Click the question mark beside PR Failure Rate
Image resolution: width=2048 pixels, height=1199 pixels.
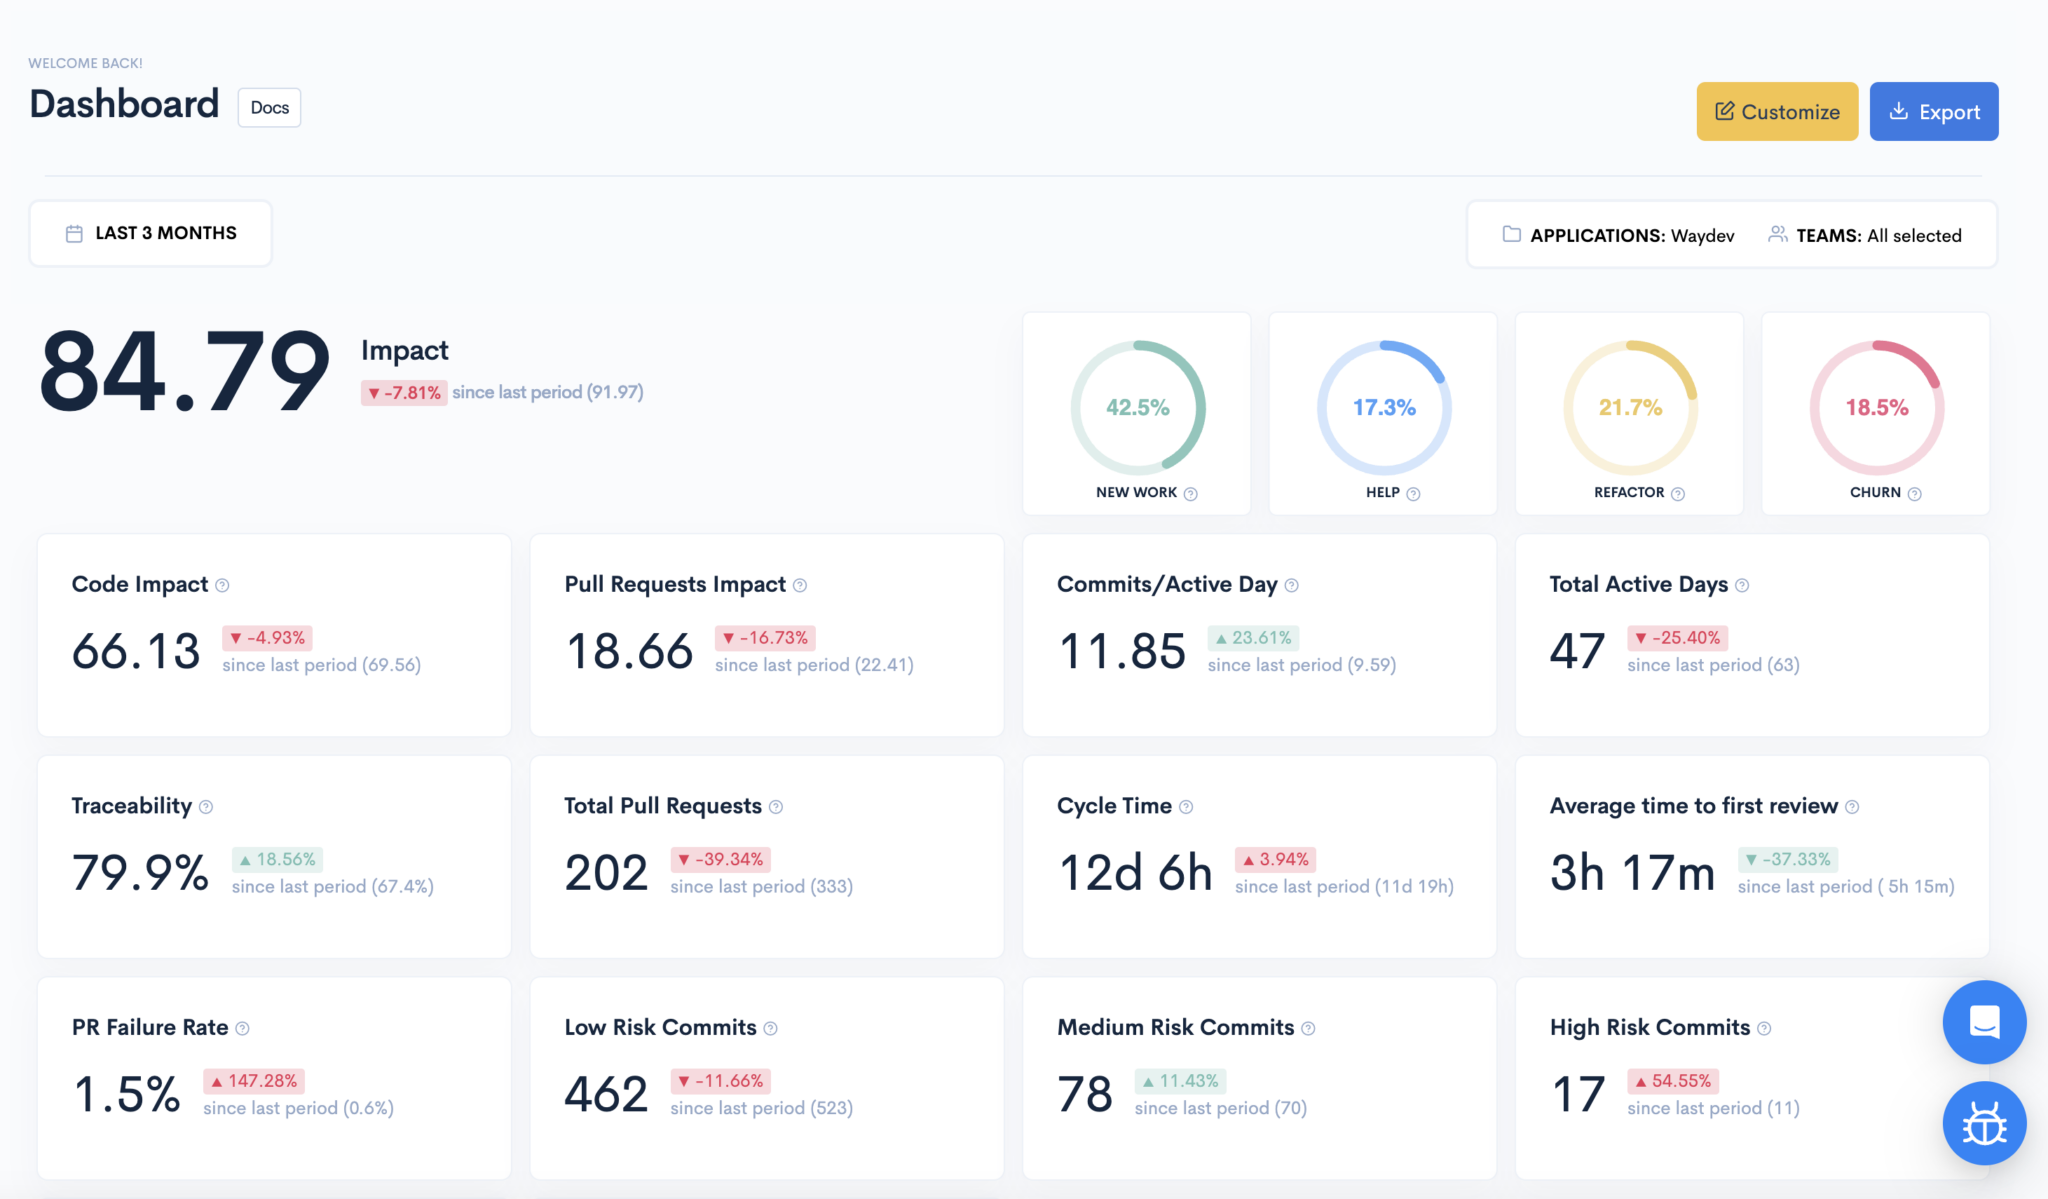coord(241,1028)
